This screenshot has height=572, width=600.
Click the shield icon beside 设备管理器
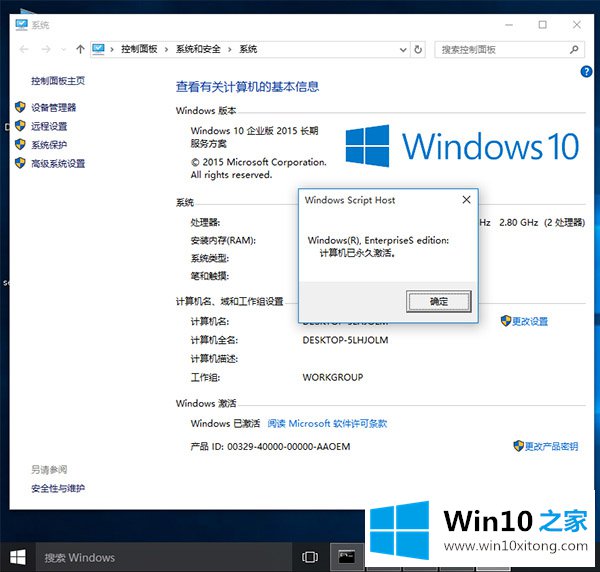[20, 107]
